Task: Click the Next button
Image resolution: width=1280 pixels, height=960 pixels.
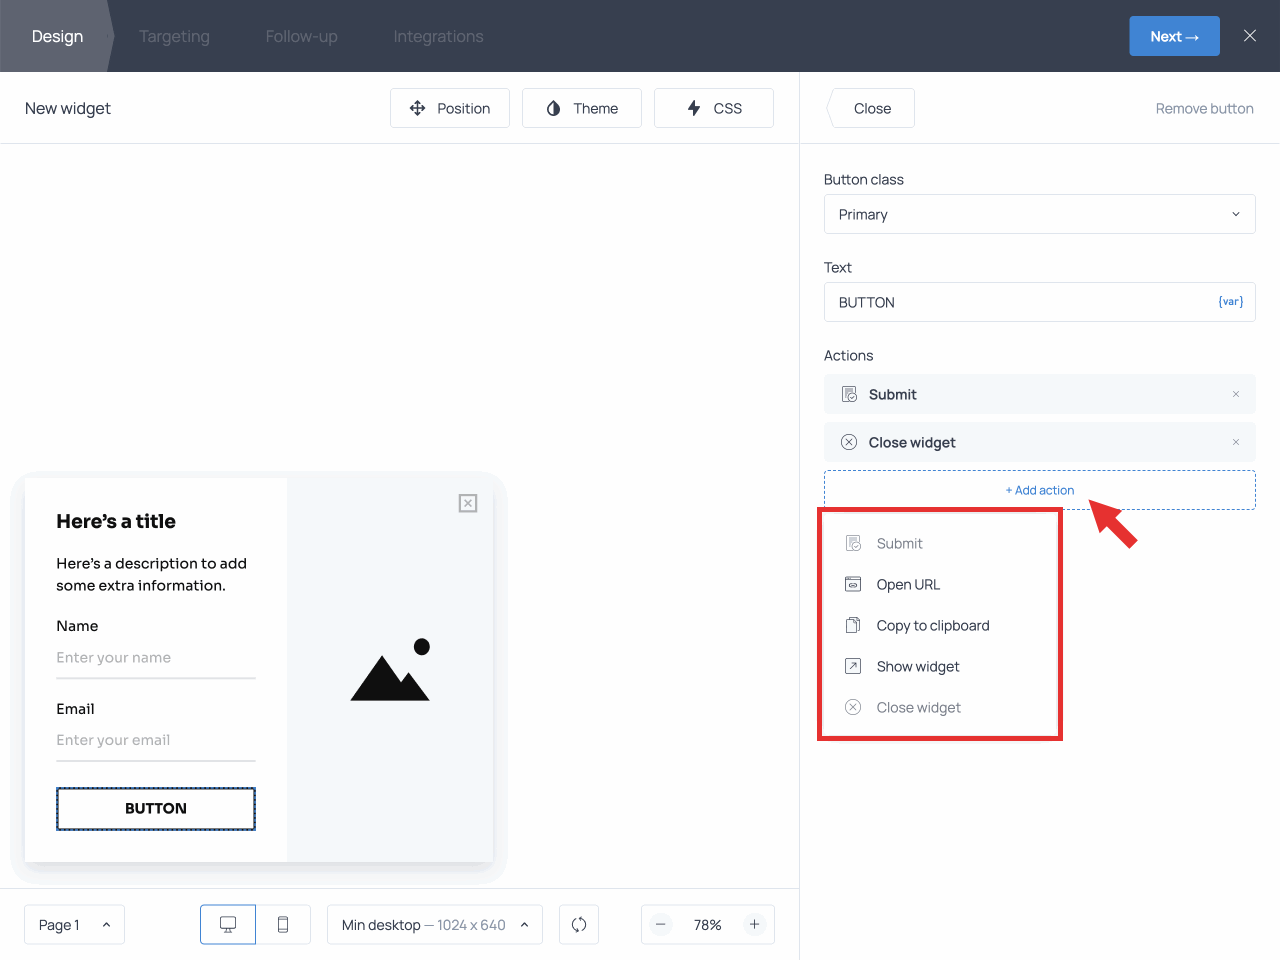Action: coord(1174,36)
